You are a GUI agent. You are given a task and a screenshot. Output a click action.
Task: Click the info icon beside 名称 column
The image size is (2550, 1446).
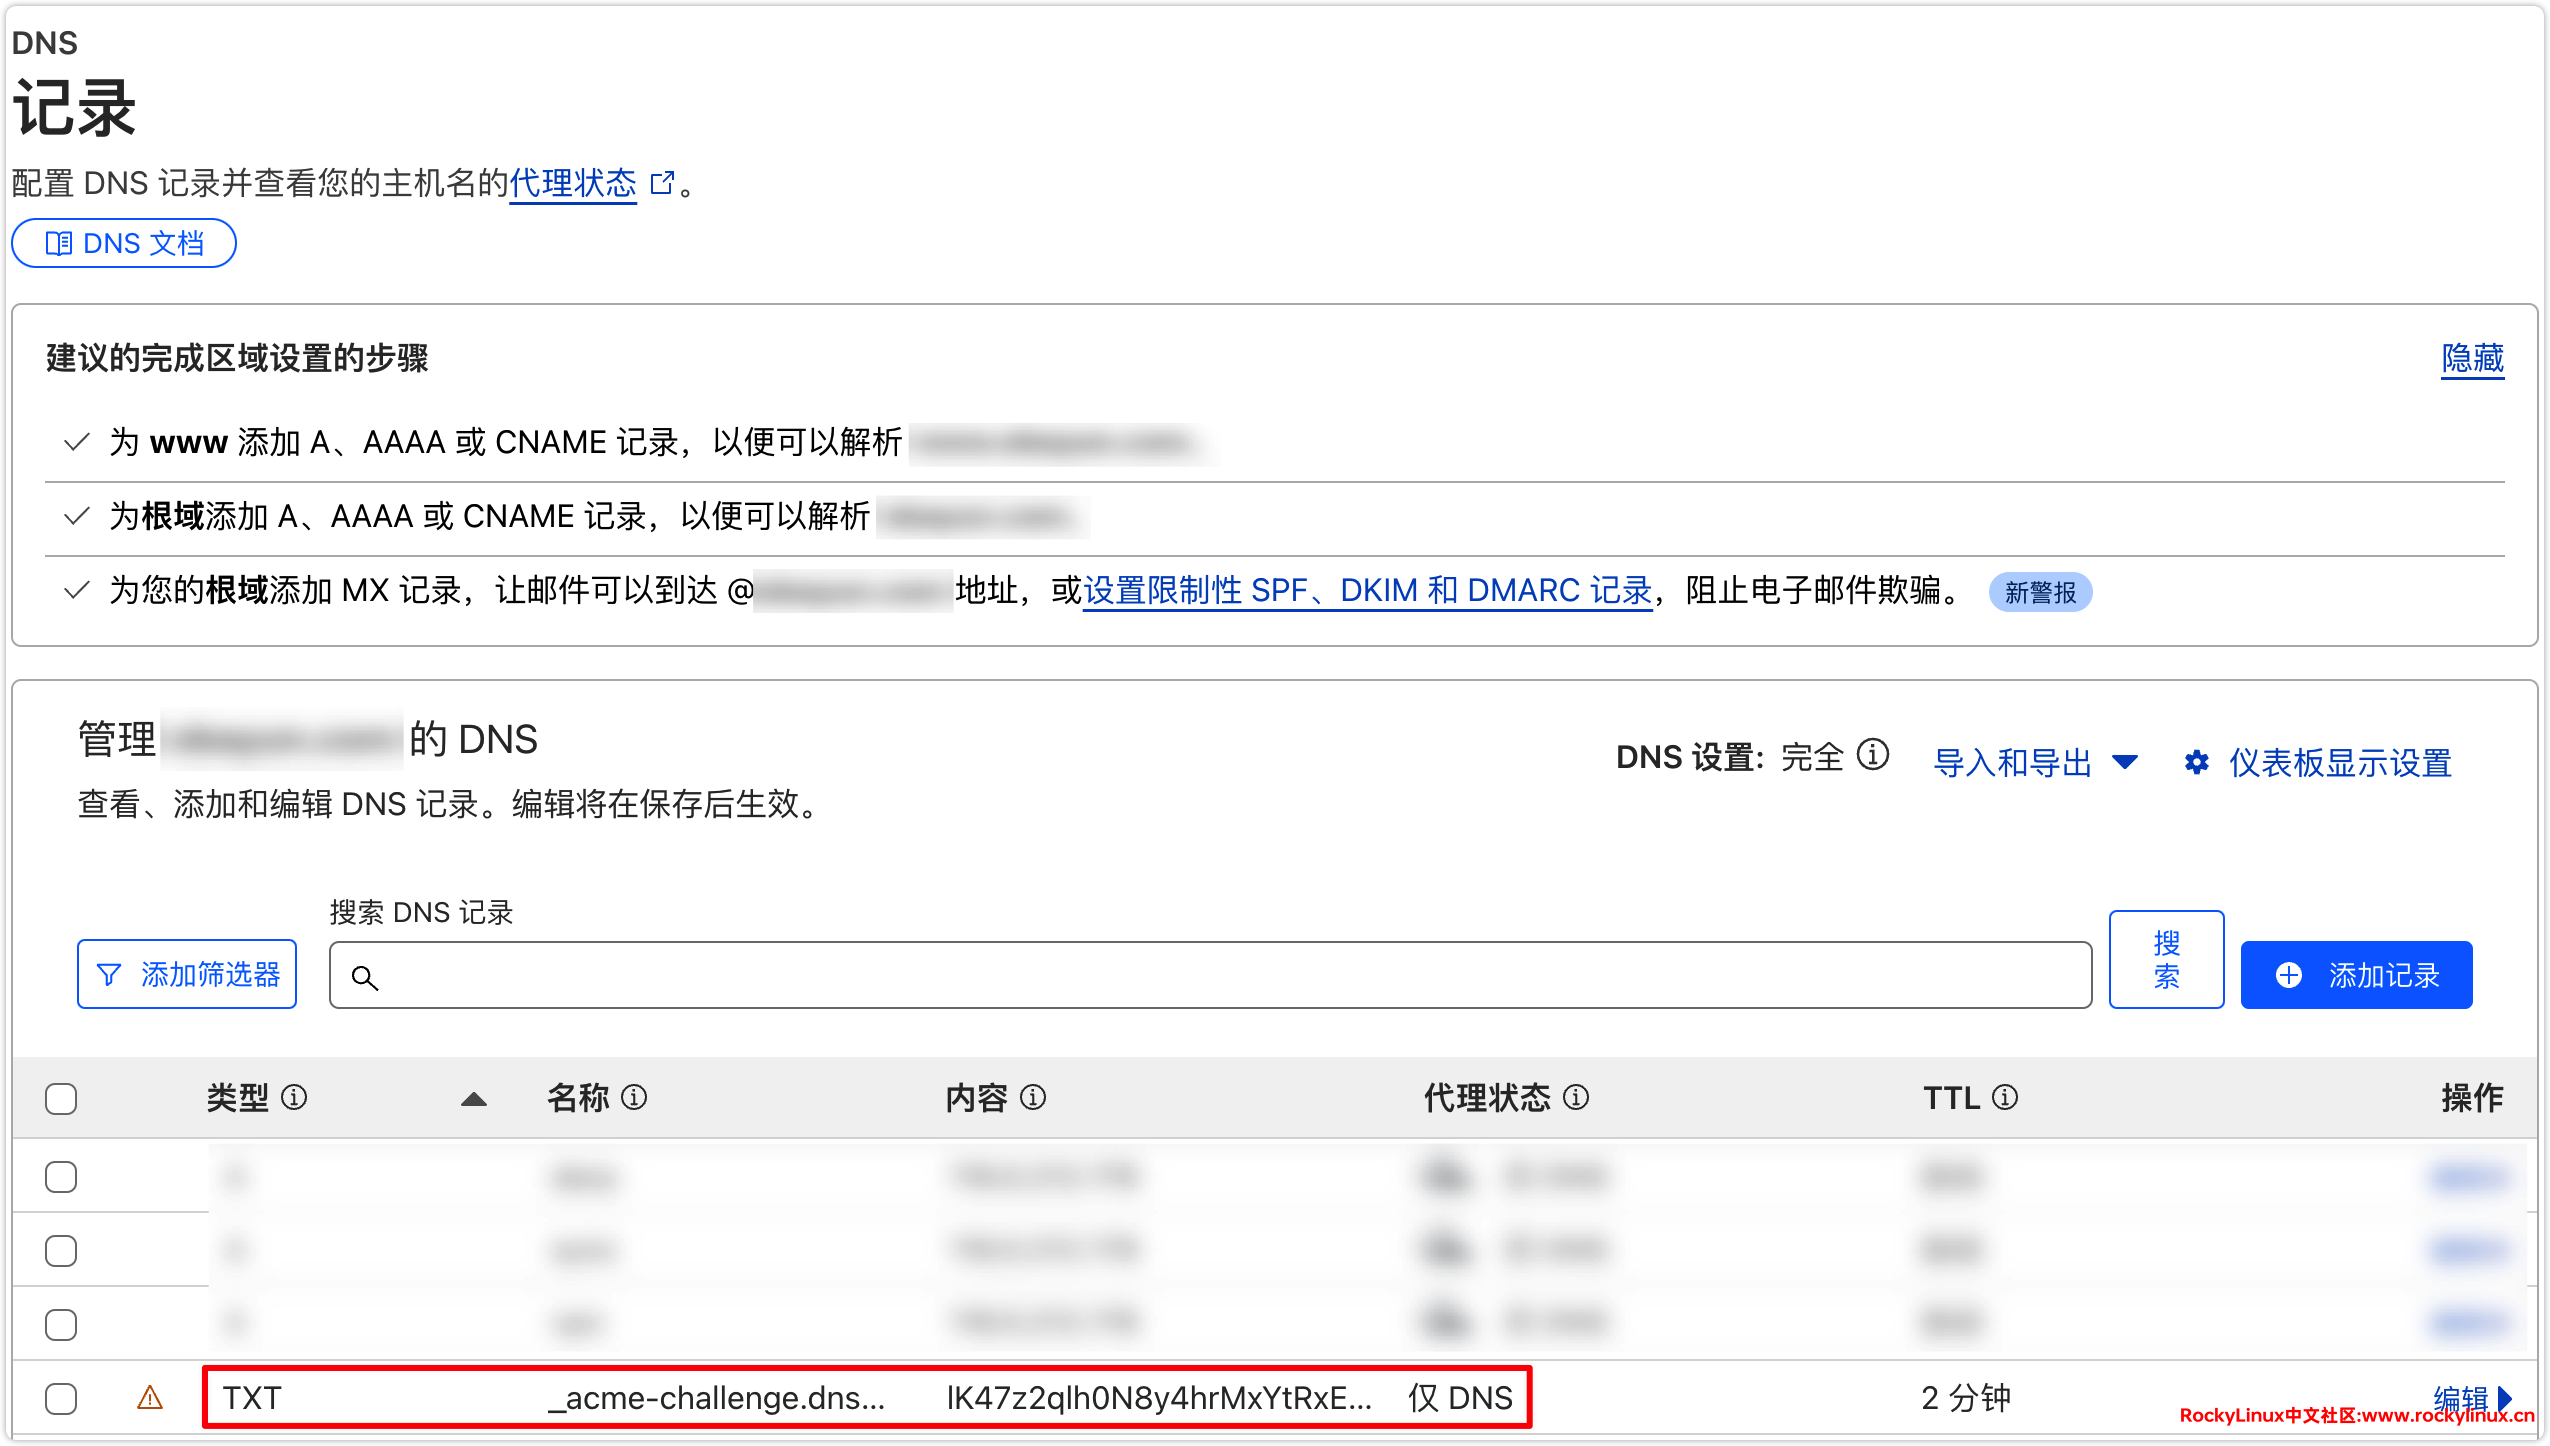pyautogui.click(x=634, y=1098)
